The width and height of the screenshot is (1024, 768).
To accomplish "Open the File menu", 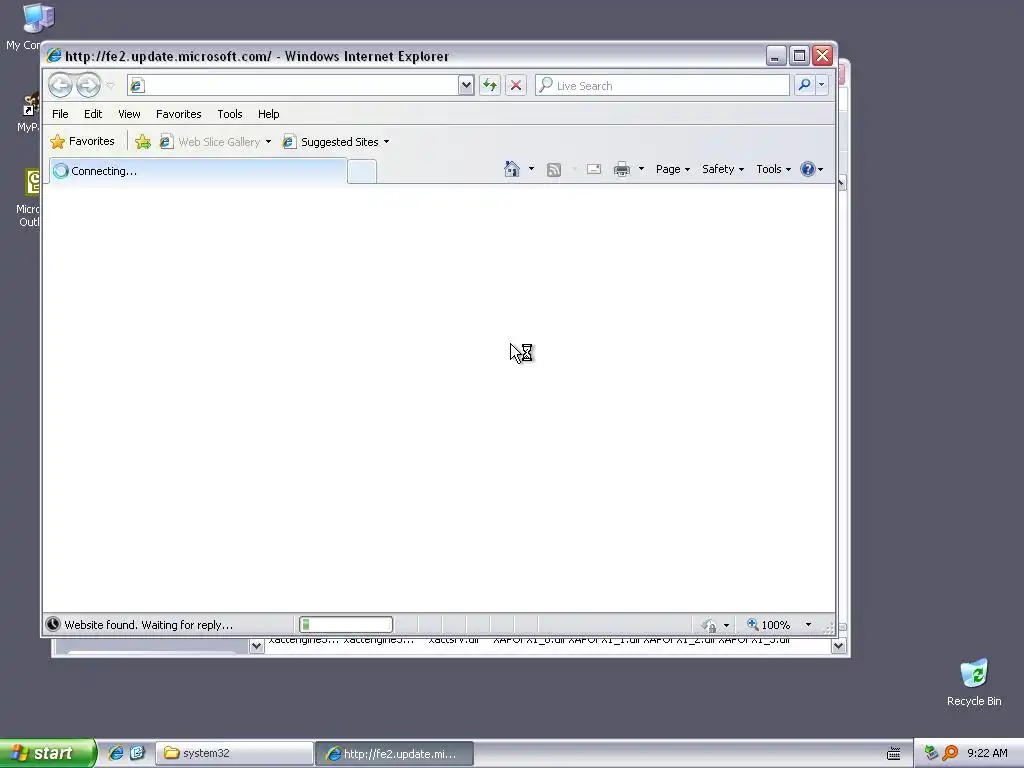I will [x=60, y=114].
